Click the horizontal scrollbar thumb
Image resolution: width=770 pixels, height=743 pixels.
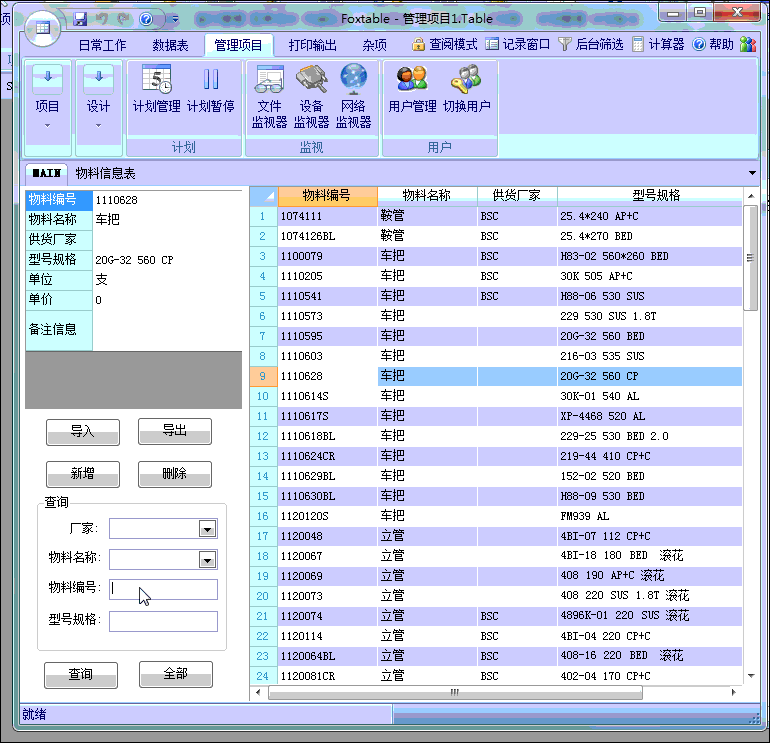coord(455,692)
